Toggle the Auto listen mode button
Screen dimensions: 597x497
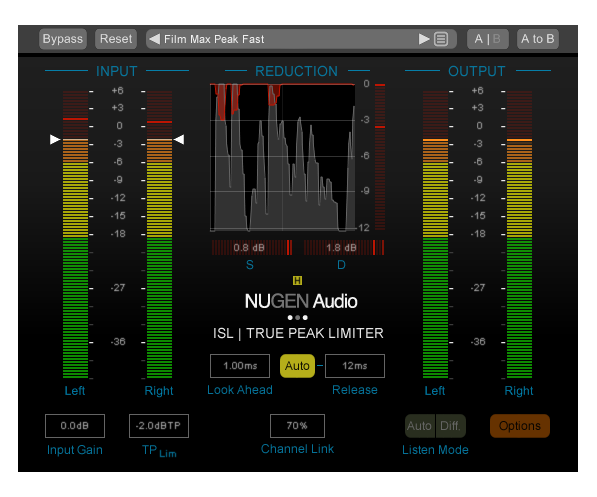420,426
